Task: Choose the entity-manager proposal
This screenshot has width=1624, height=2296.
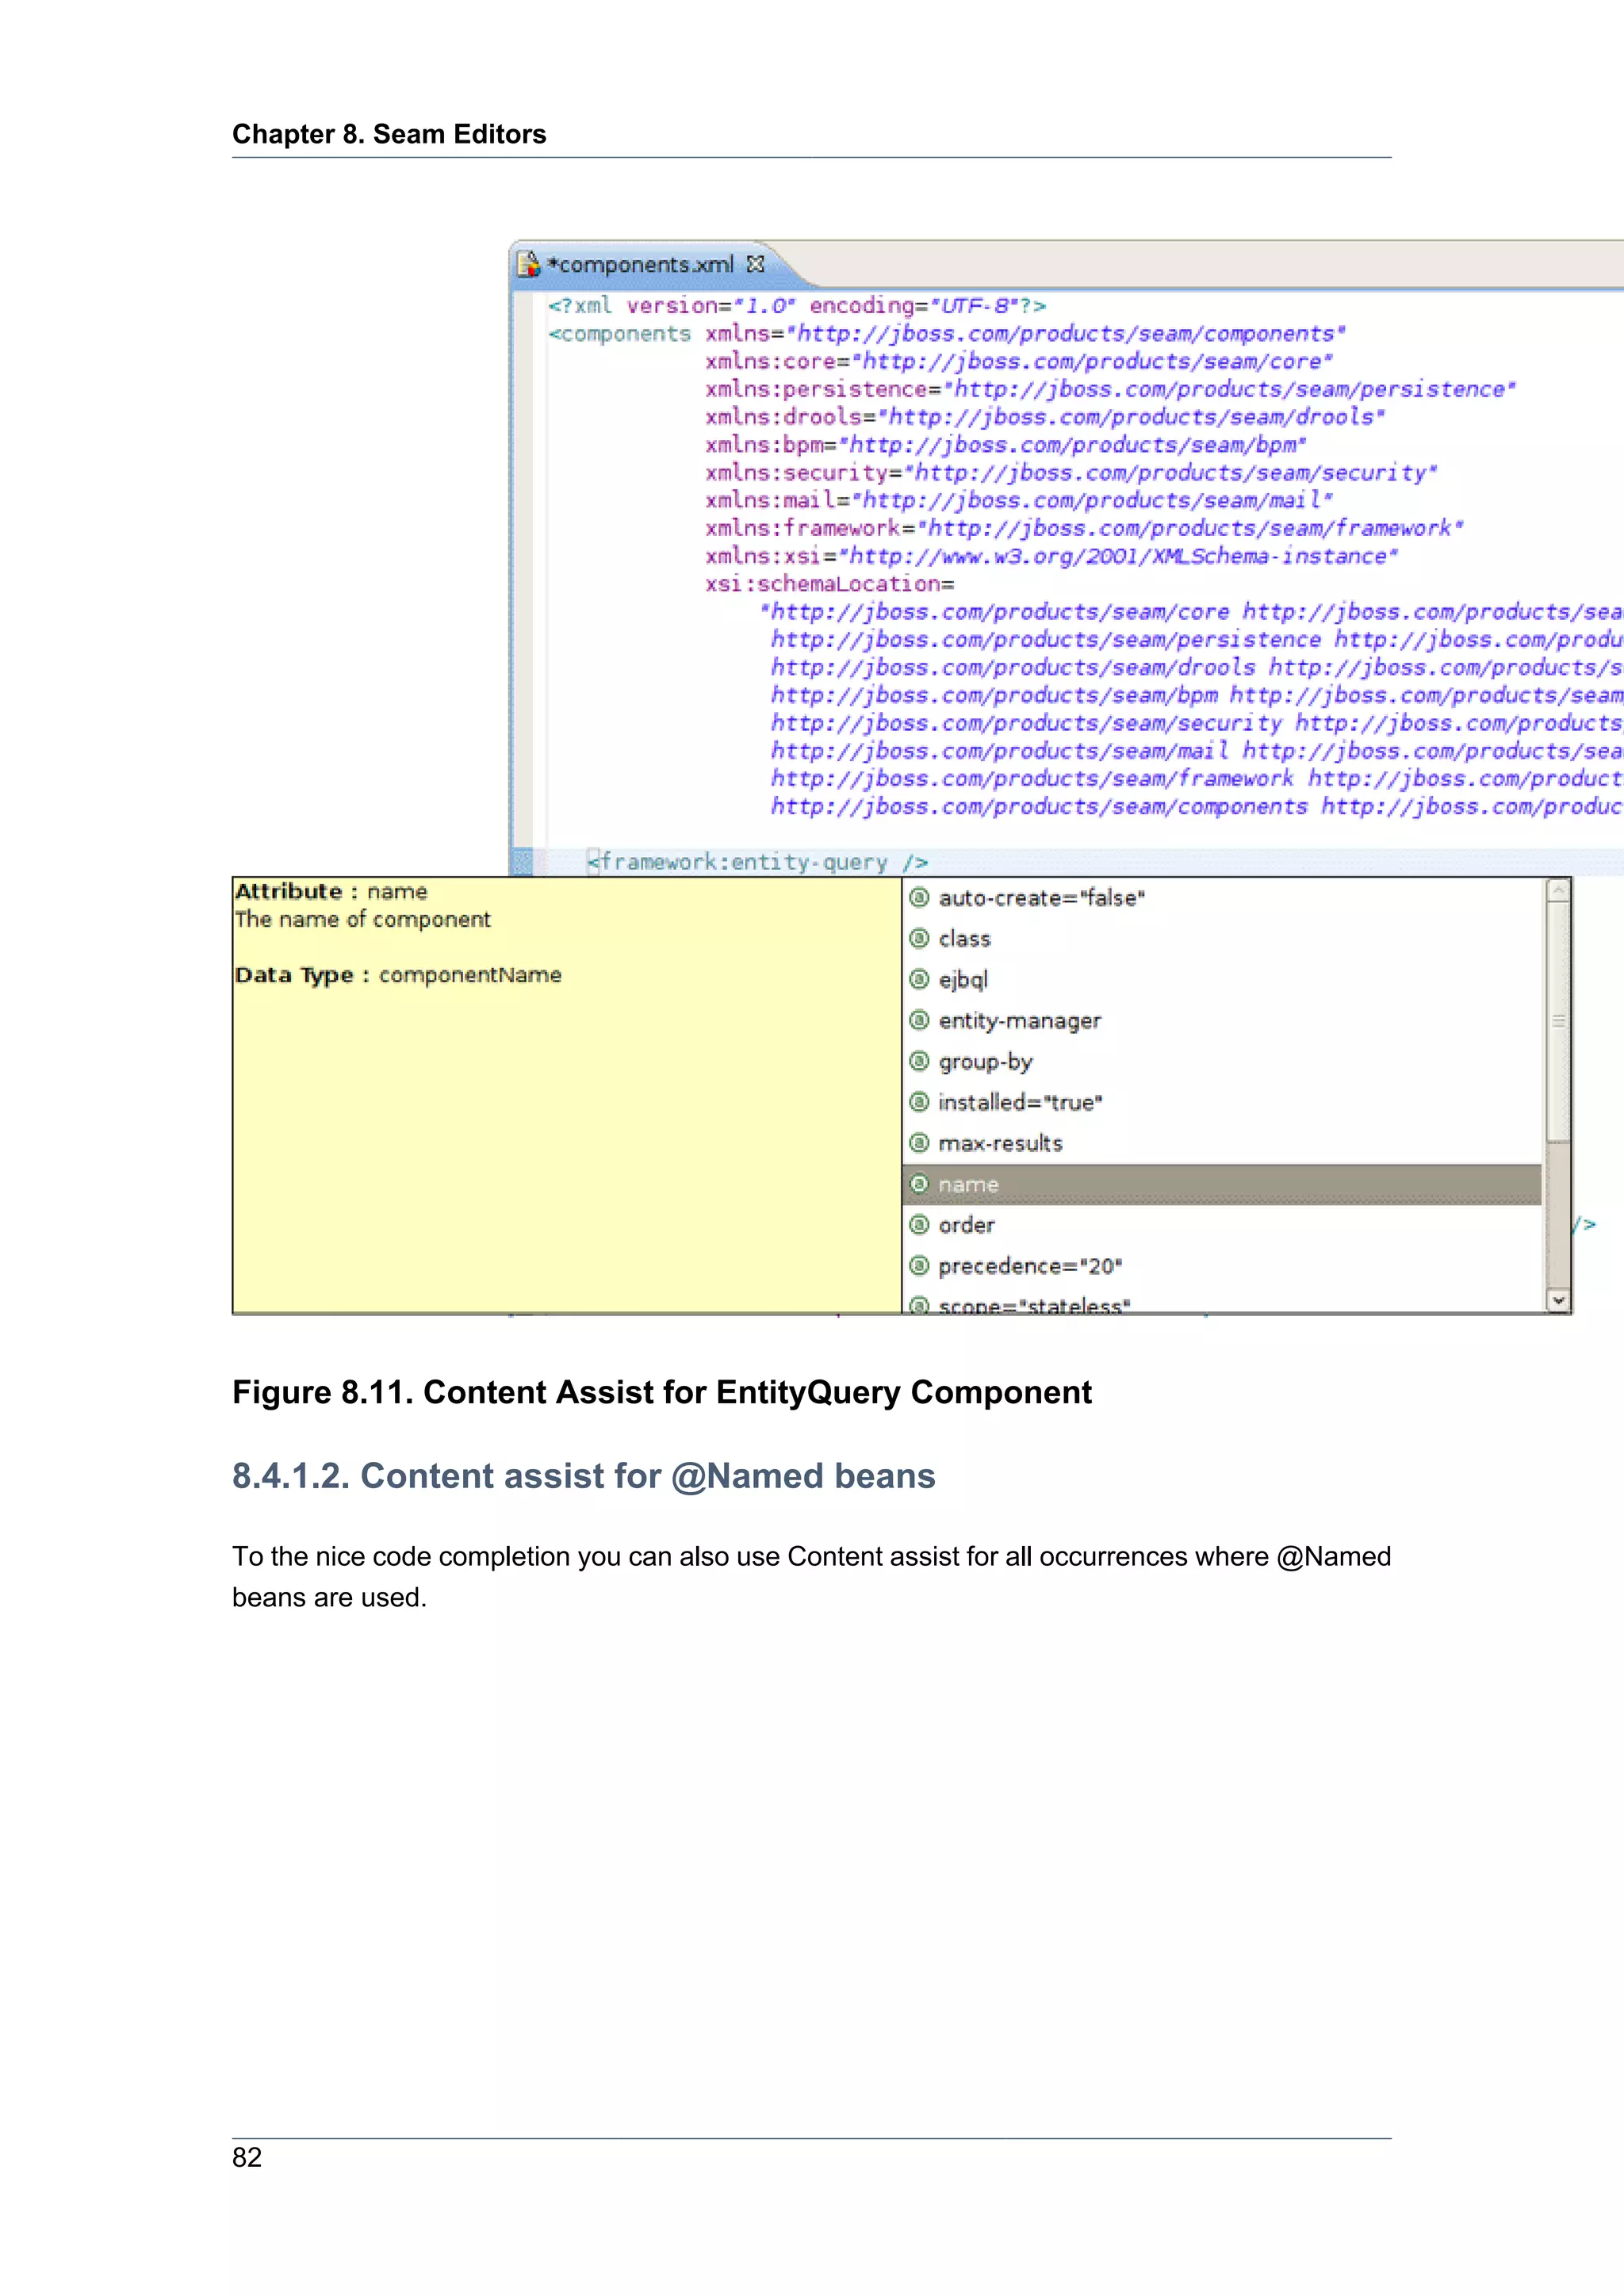Action: pyautogui.click(x=1222, y=1021)
